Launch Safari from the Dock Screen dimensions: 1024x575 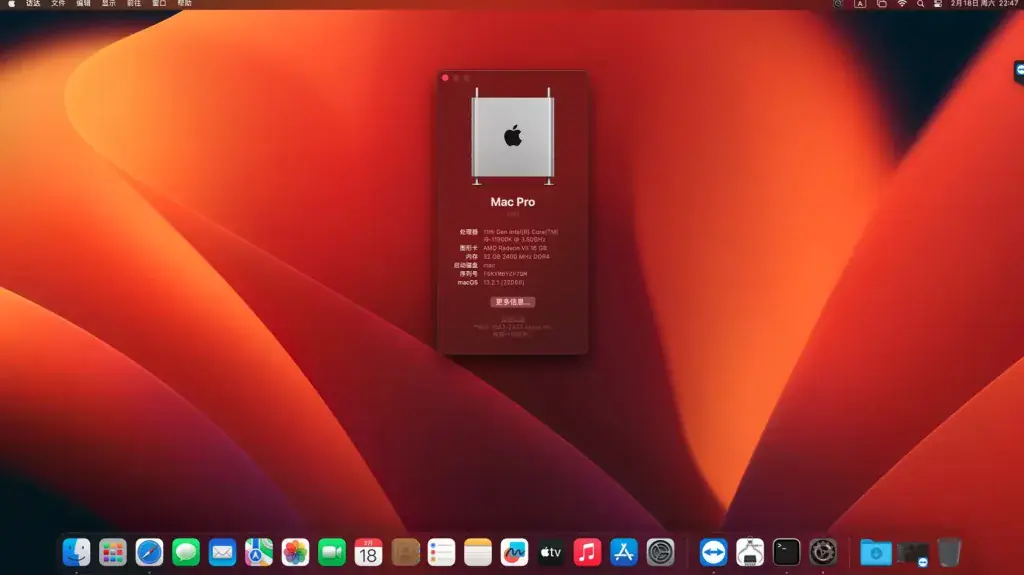tap(150, 552)
